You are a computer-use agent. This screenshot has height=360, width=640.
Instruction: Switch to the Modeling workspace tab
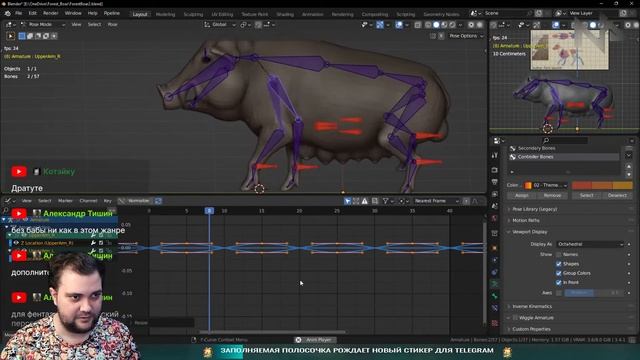click(165, 14)
